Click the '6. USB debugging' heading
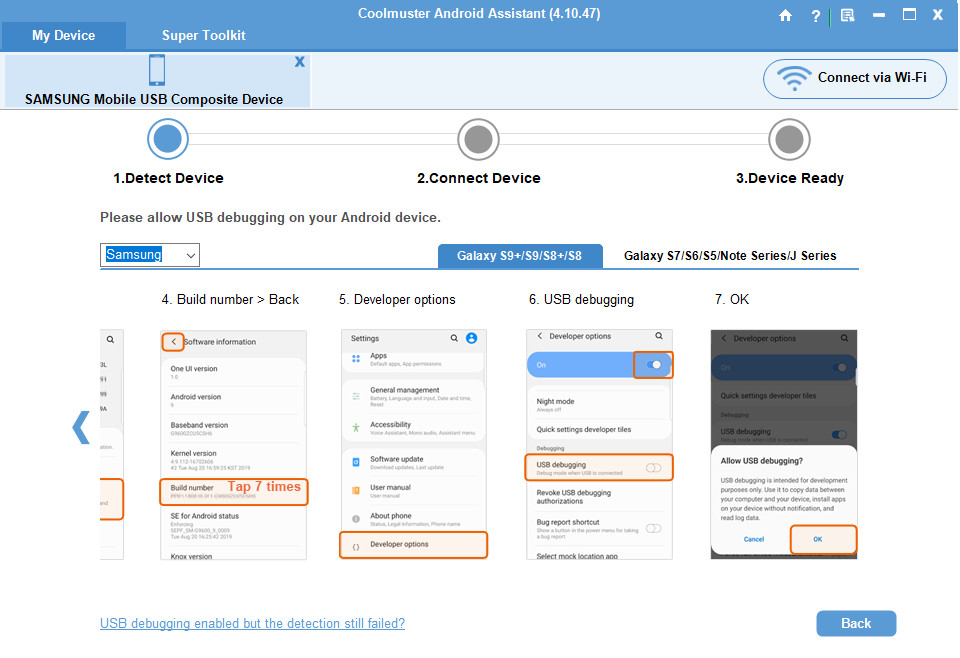 point(581,299)
